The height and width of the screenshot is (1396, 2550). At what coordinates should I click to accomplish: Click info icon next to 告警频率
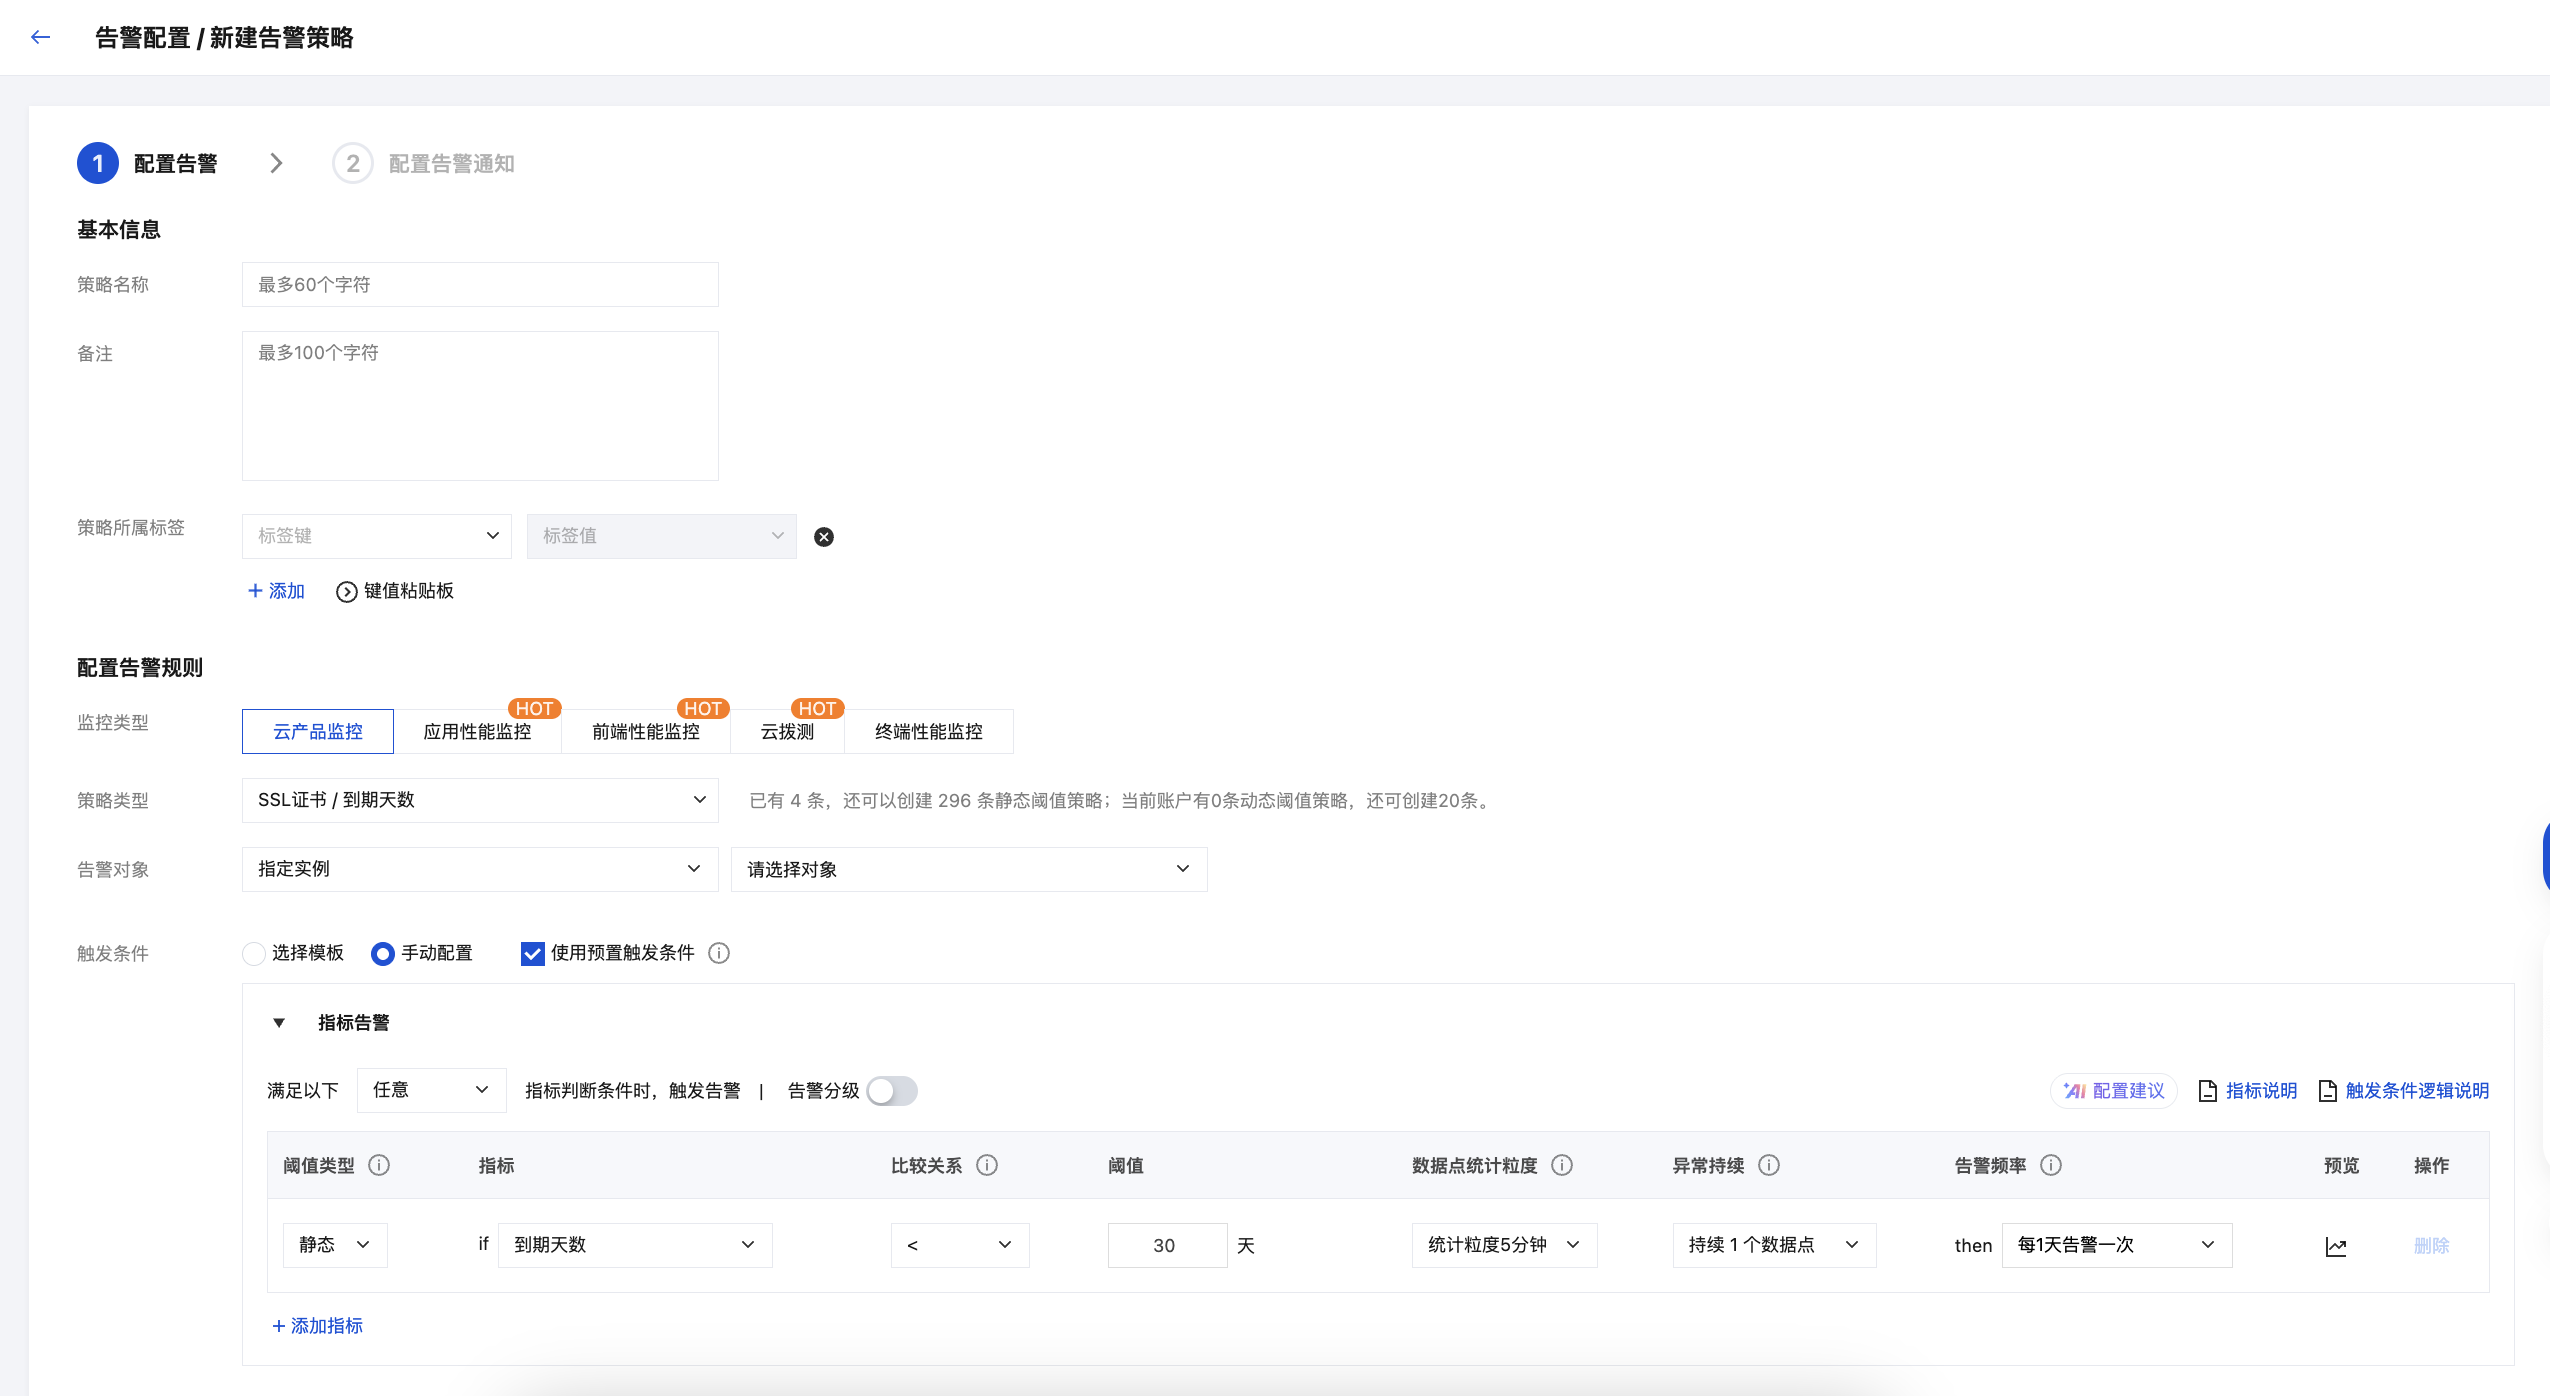coord(2051,1165)
